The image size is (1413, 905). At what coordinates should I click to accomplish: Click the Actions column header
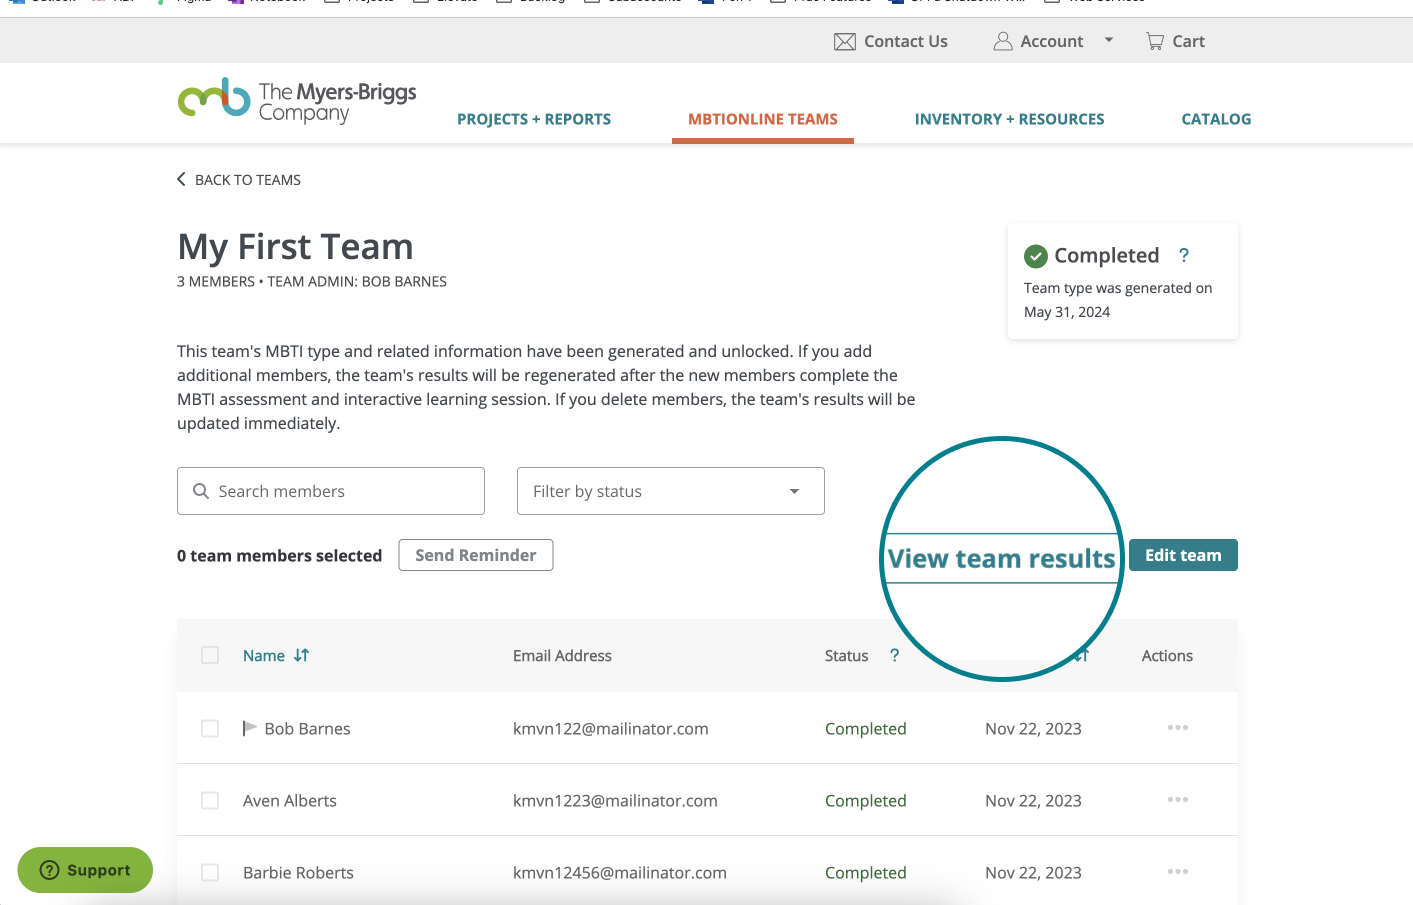coord(1167,656)
